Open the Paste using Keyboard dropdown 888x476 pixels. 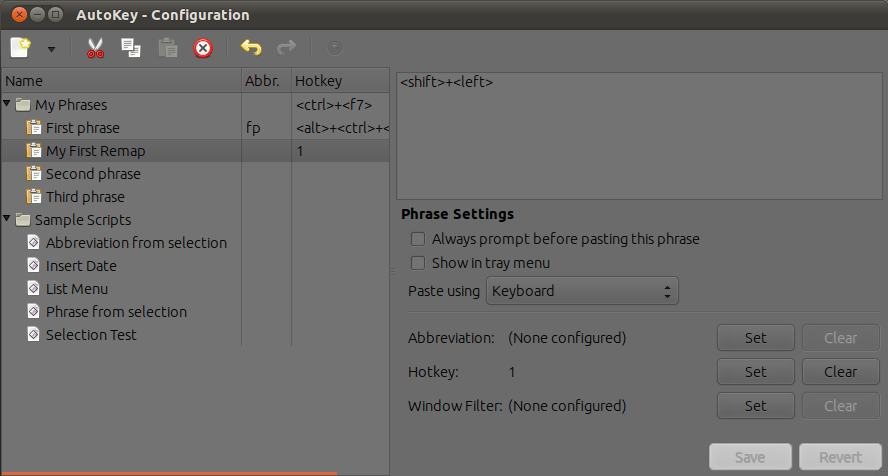582,291
